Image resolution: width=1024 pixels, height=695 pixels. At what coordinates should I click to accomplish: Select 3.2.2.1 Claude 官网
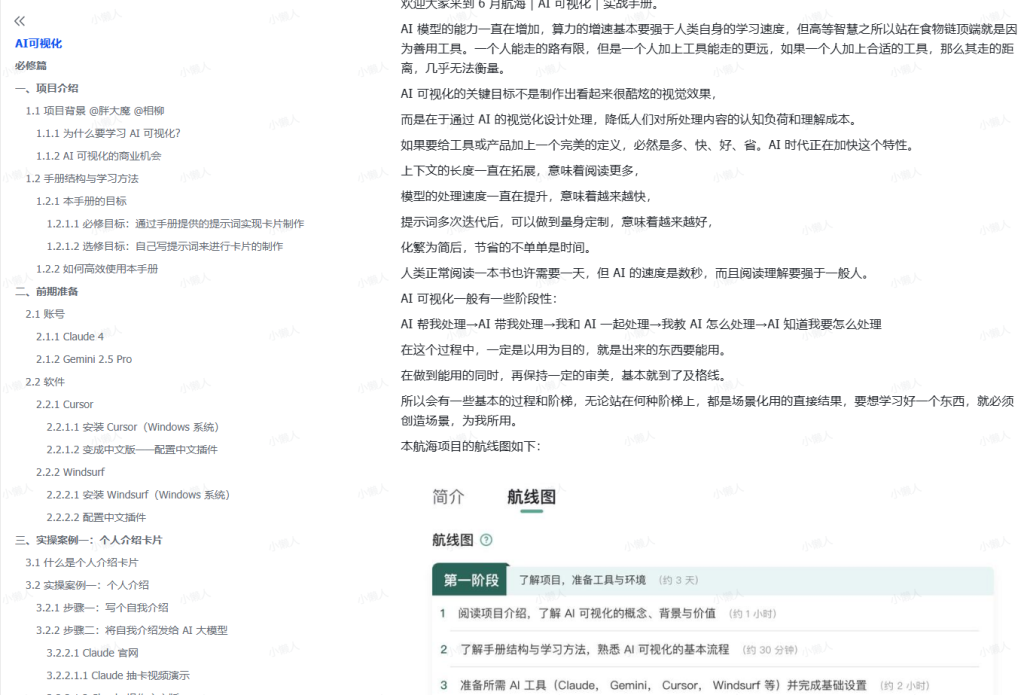(92, 653)
